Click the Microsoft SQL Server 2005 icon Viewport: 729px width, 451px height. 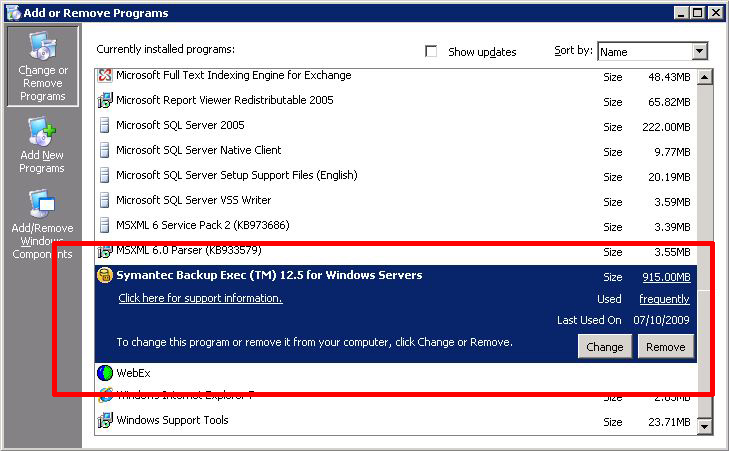click(105, 125)
